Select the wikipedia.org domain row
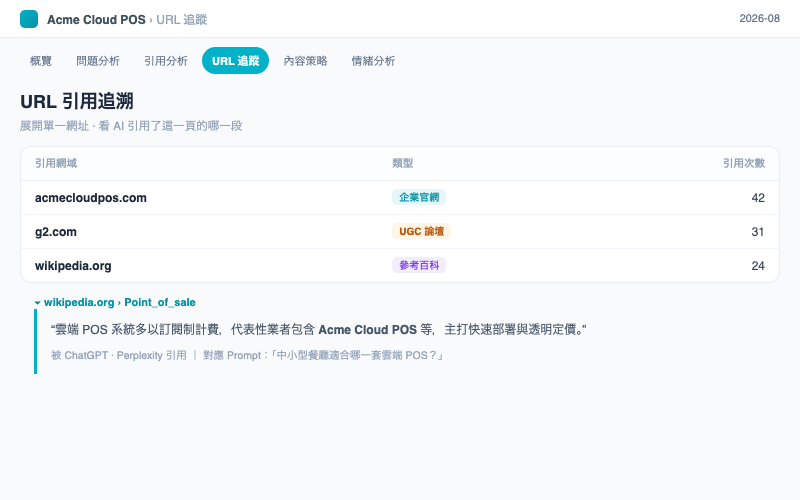This screenshot has height=500, width=800. (400, 266)
